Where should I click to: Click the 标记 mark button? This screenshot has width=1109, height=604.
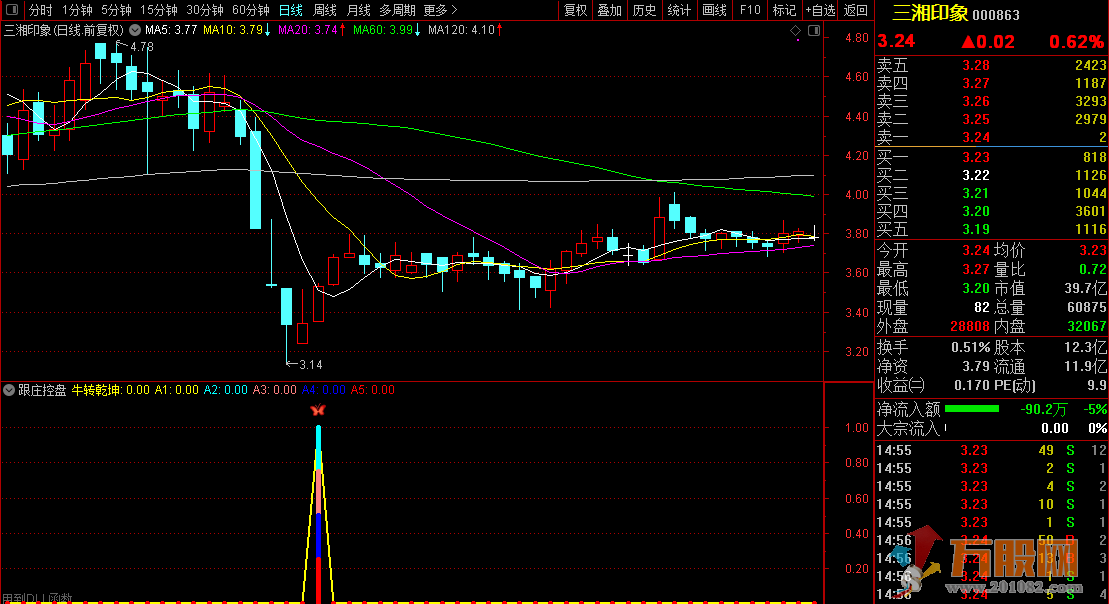coord(784,10)
